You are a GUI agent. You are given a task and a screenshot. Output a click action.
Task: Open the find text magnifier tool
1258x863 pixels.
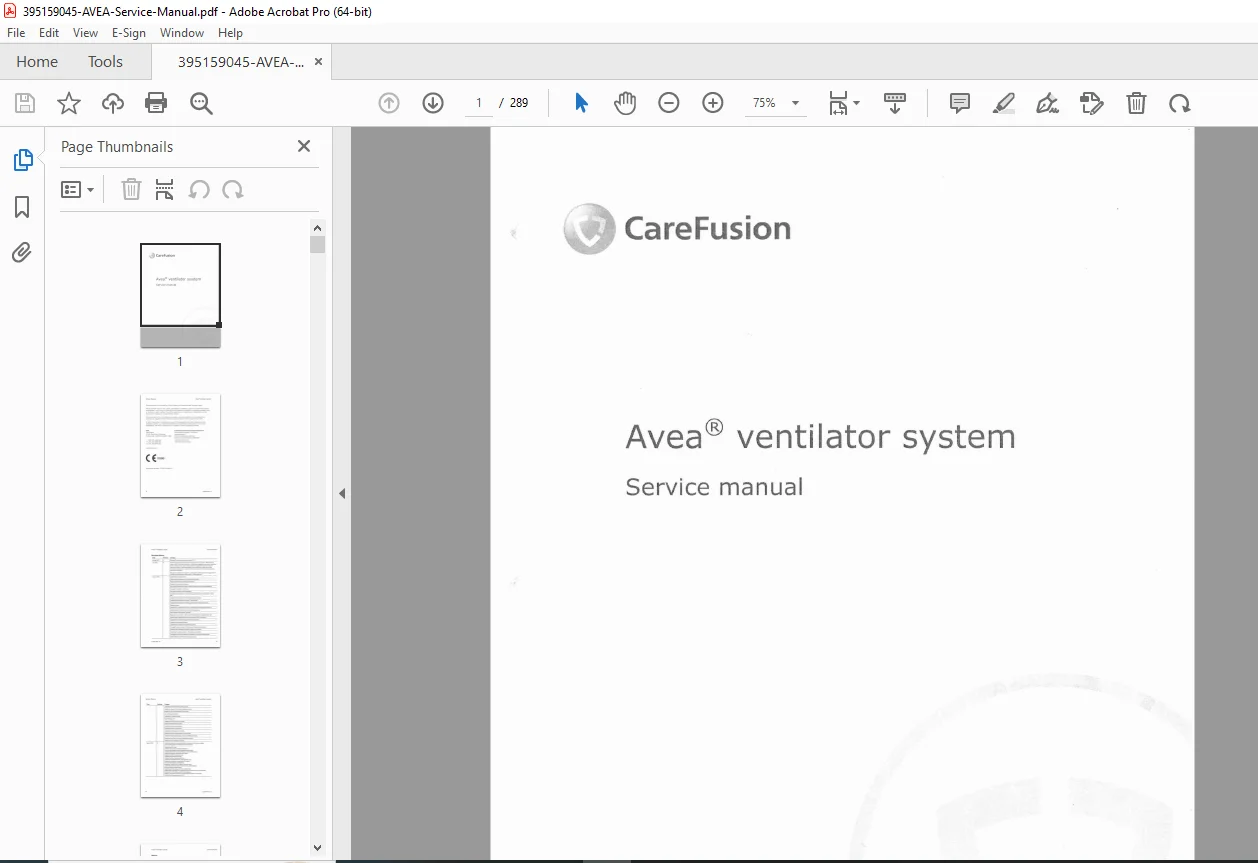202,103
